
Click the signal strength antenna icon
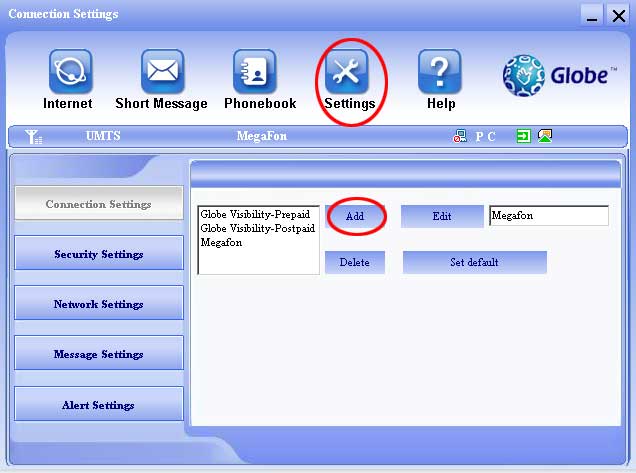click(33, 137)
